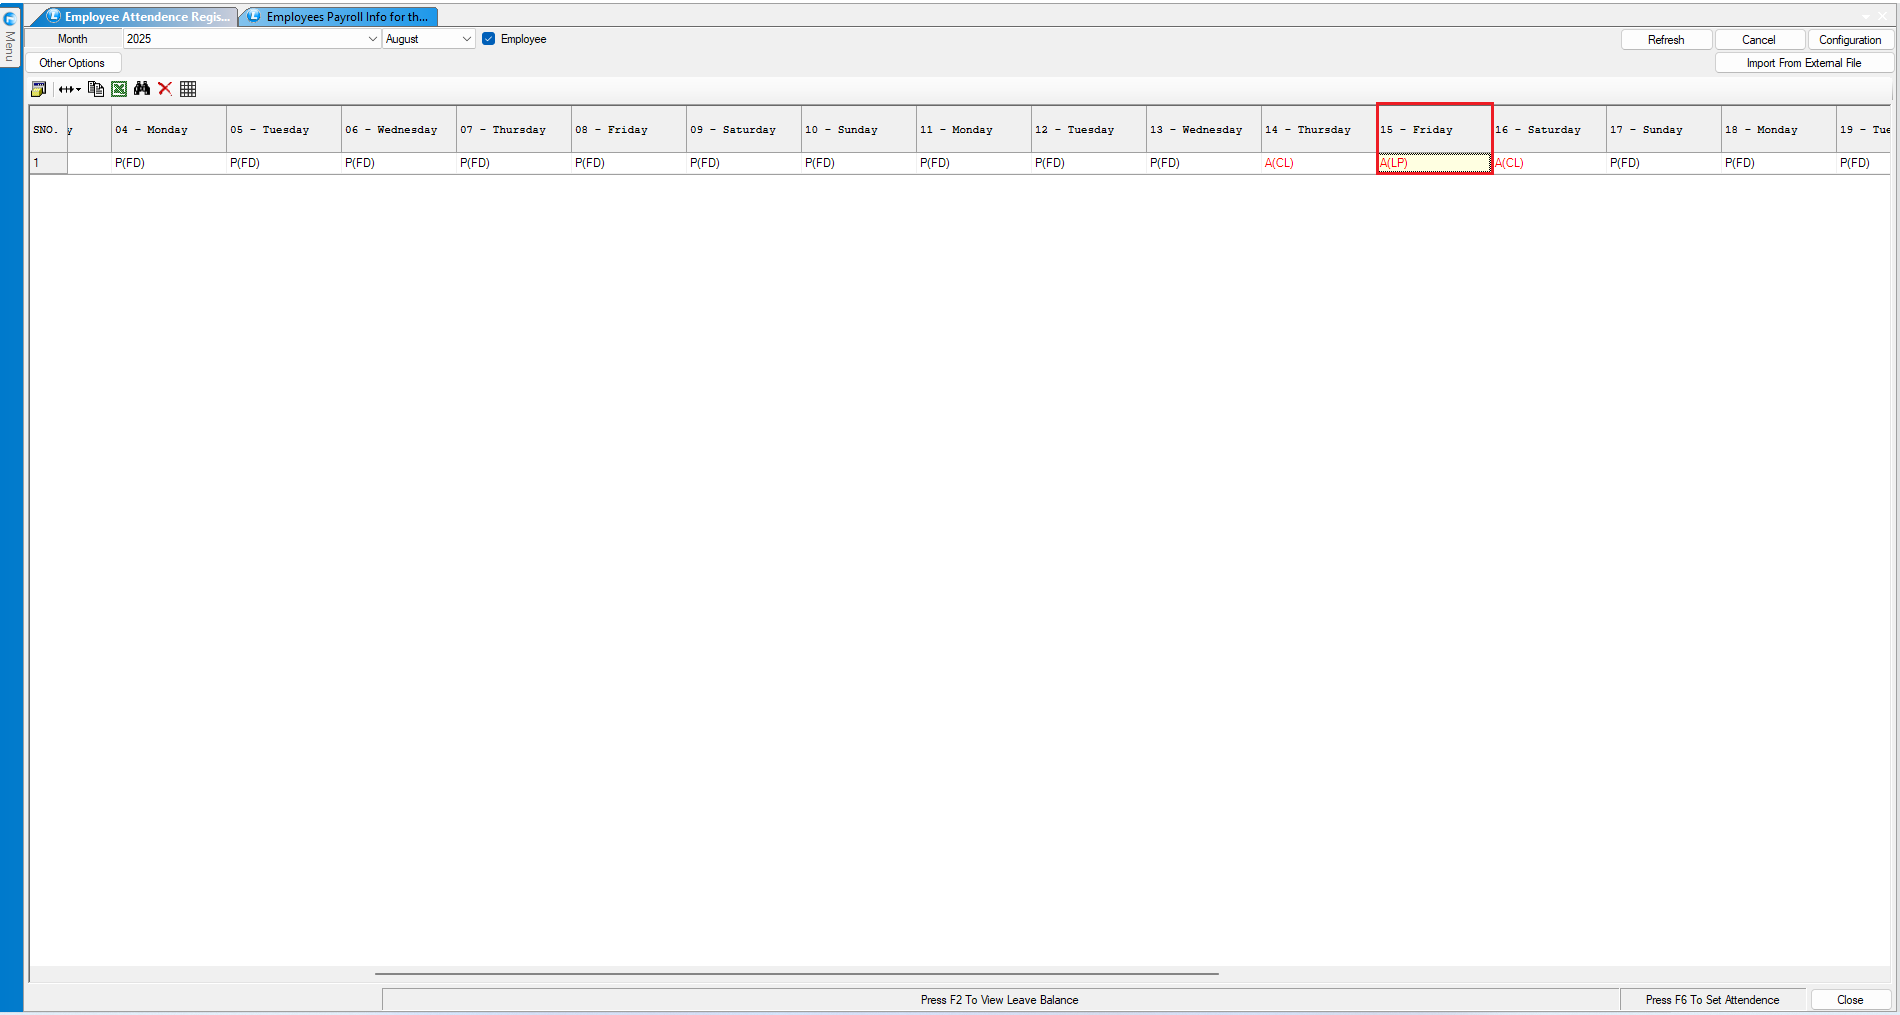Switch to Employees Payroll Info tab
The width and height of the screenshot is (1900, 1015).
(x=340, y=17)
